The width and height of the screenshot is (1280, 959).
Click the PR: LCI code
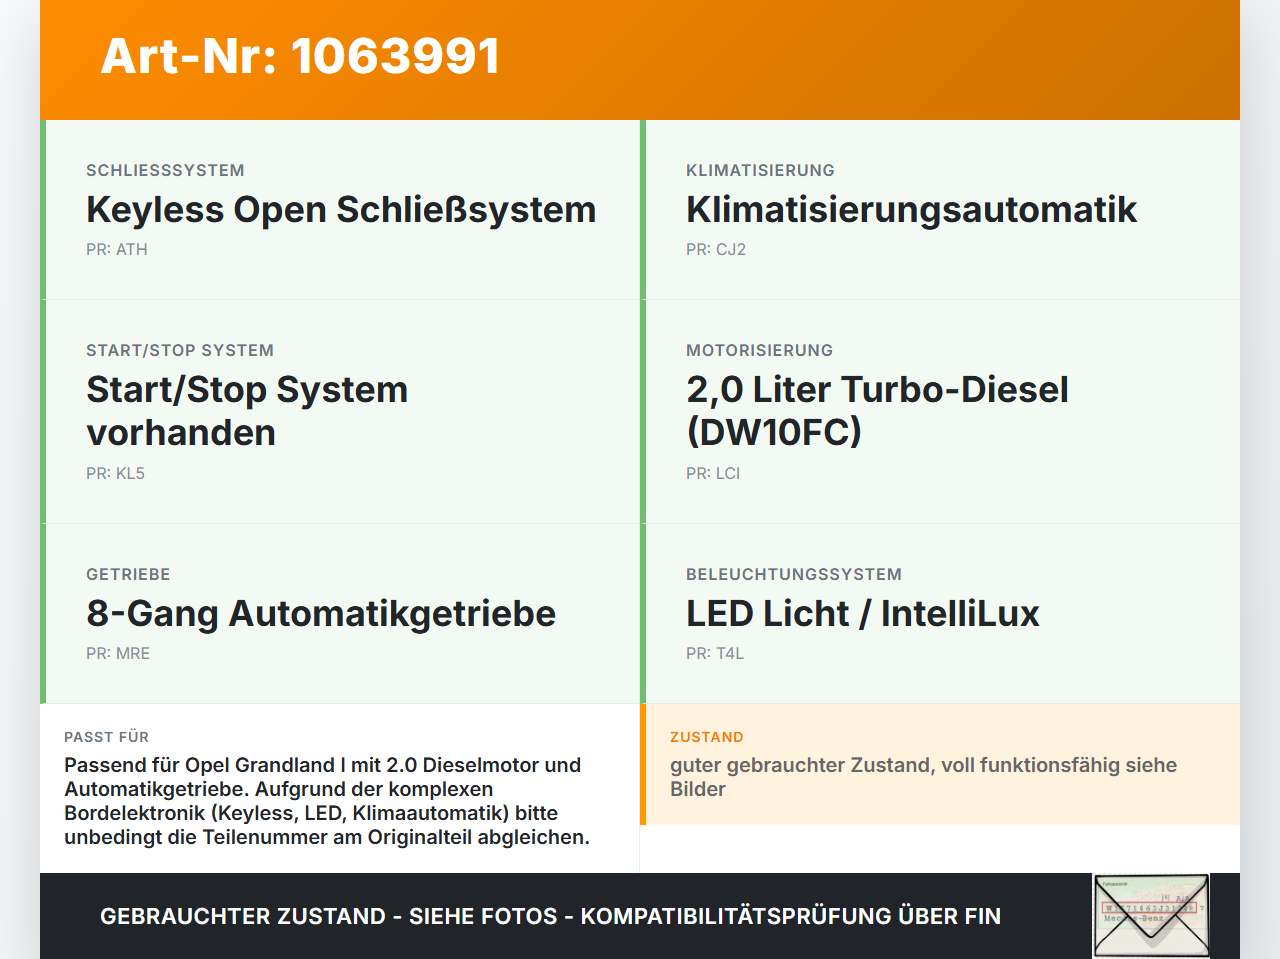point(713,473)
